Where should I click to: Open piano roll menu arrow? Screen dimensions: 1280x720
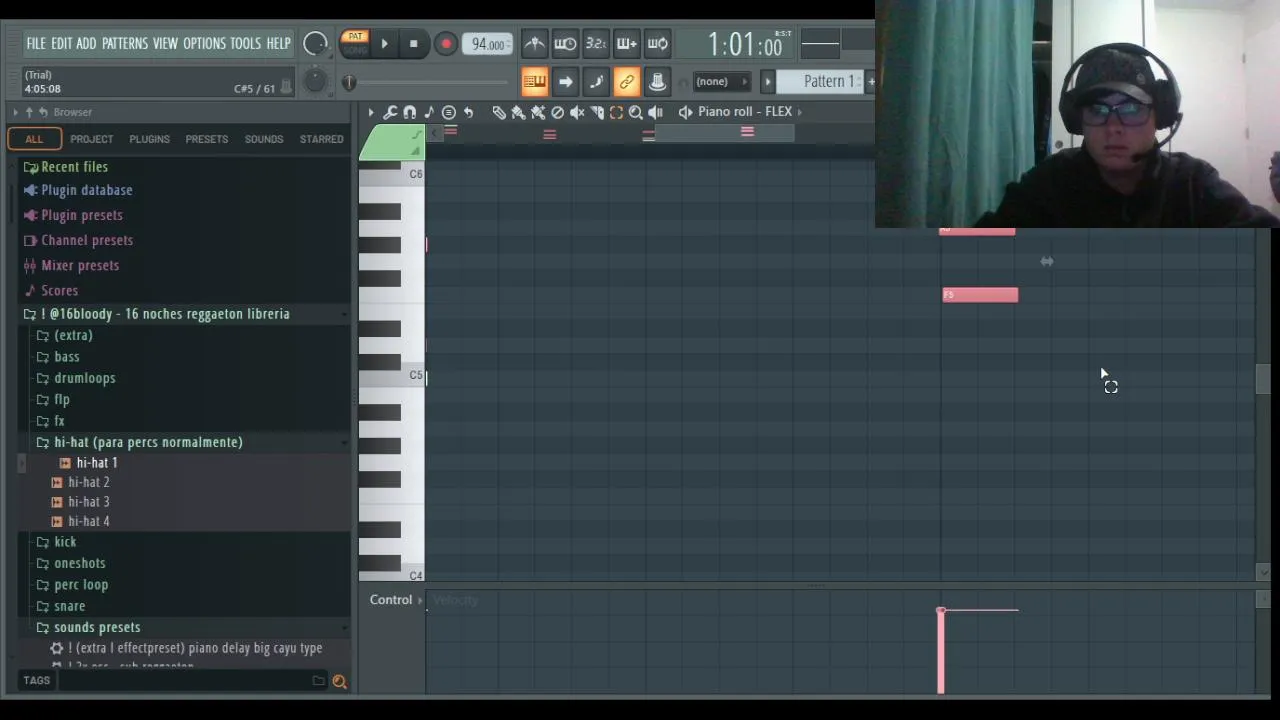[x=370, y=112]
